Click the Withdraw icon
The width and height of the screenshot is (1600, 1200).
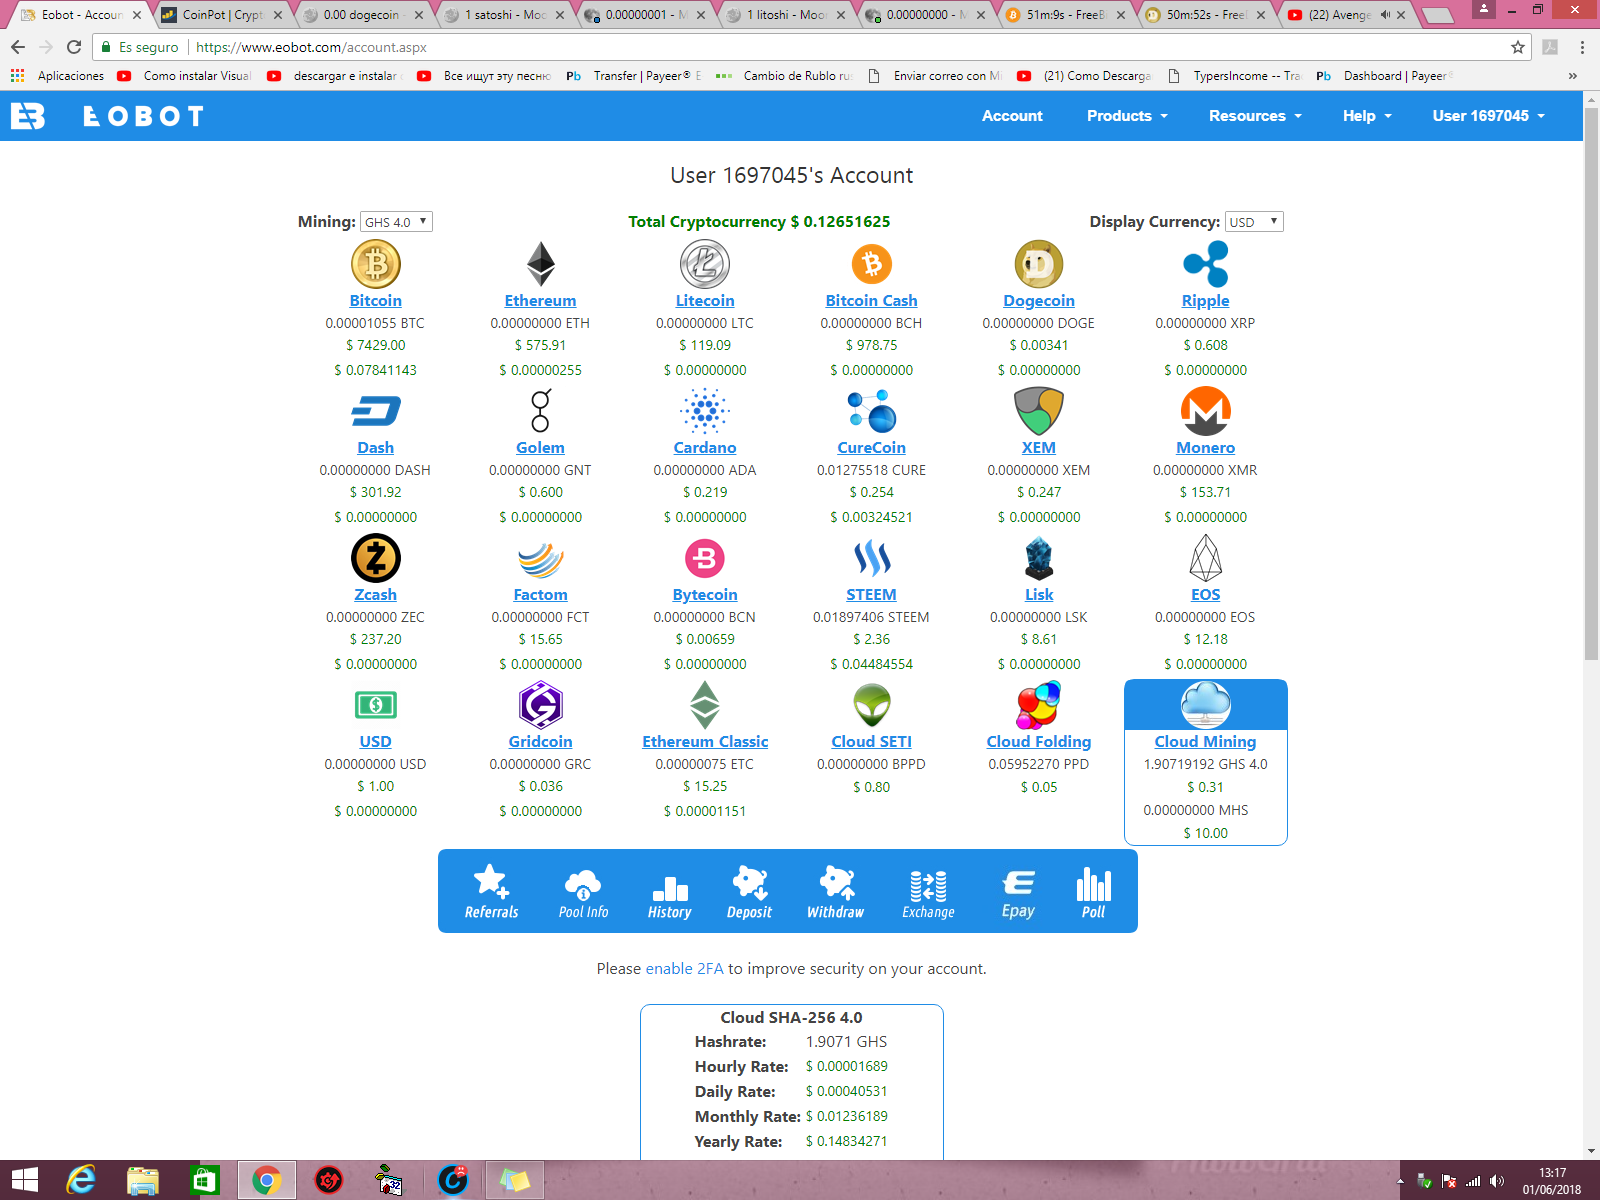point(836,884)
